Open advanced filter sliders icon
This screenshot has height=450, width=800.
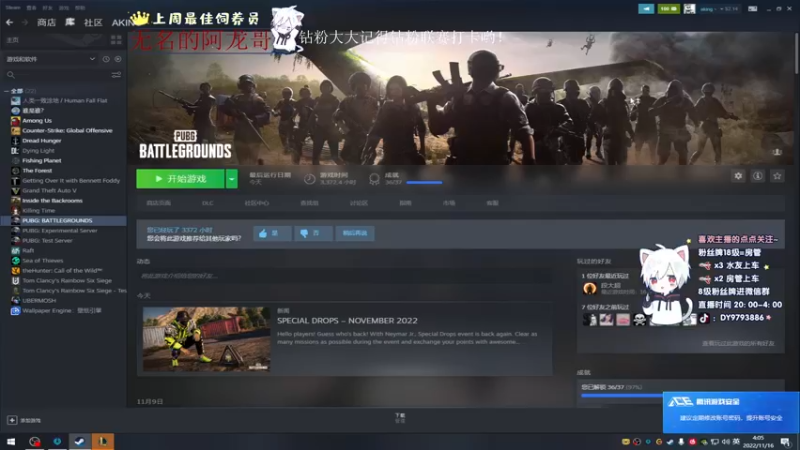pos(116,75)
